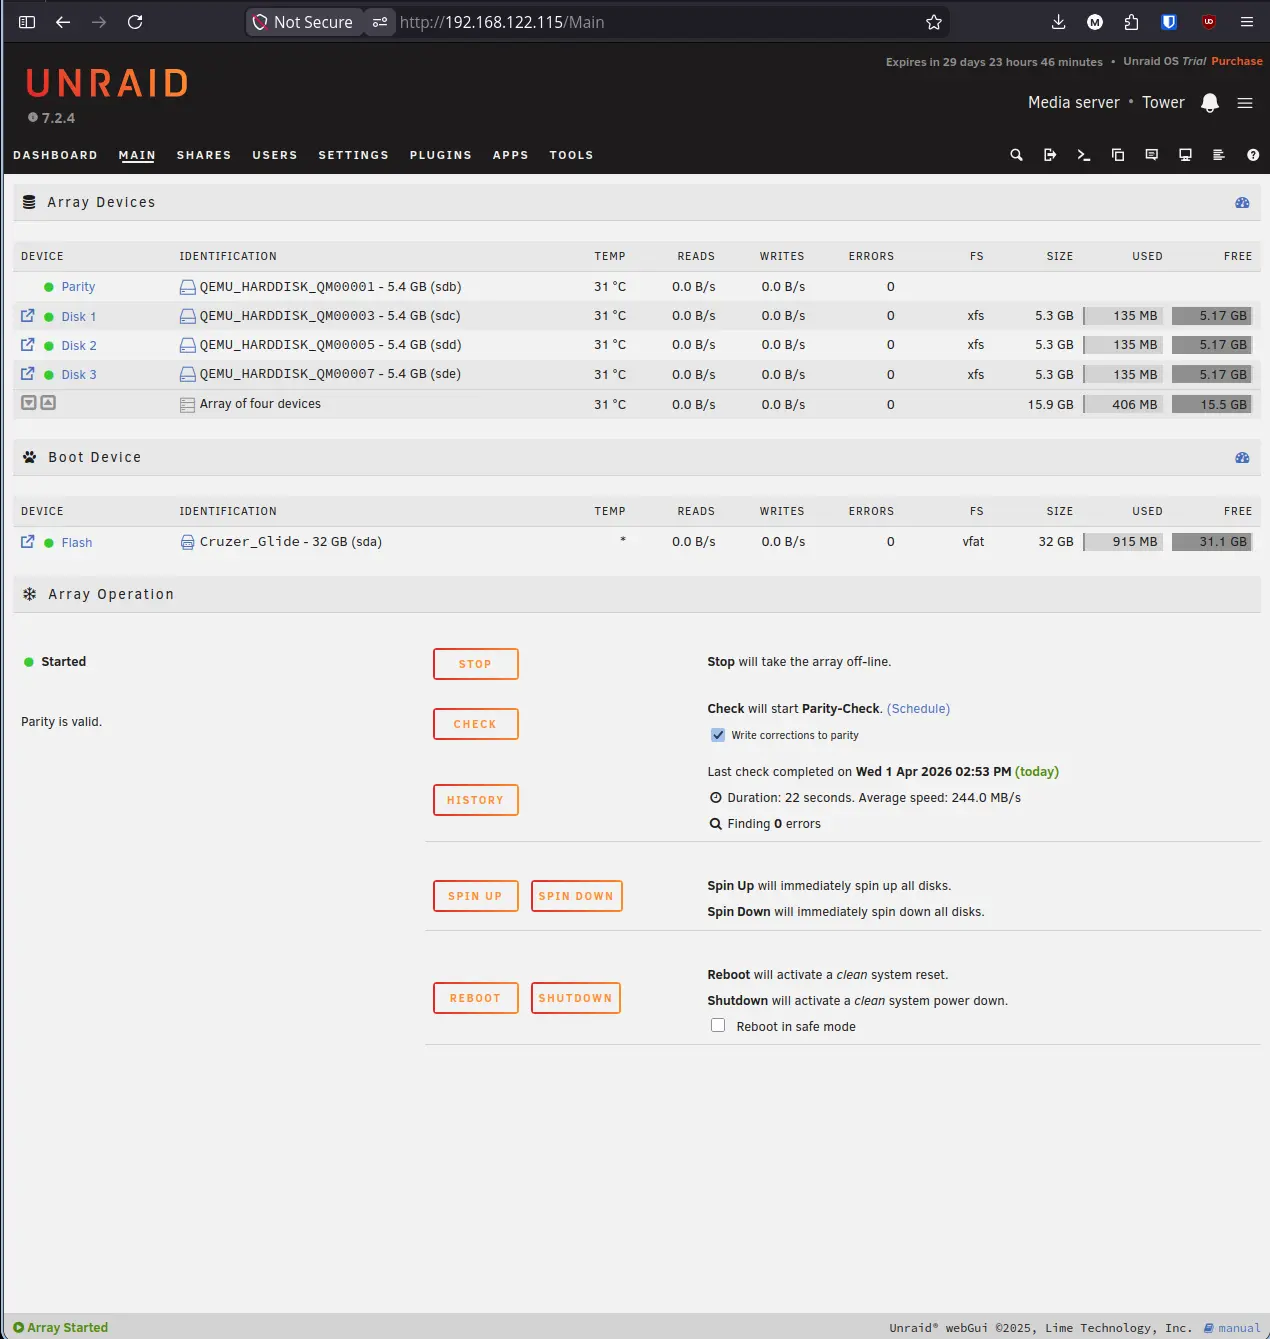Open the system log lines icon

point(1219,155)
